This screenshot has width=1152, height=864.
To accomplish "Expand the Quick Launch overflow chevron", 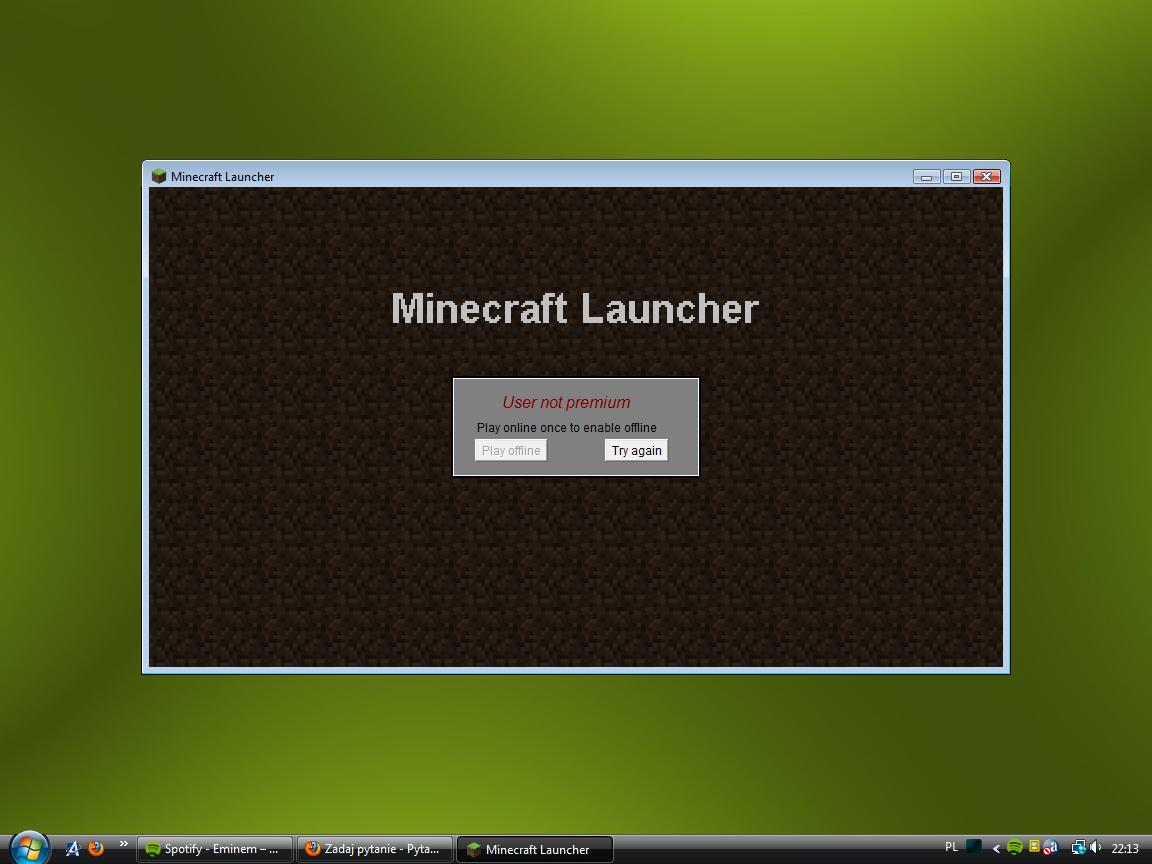I will pyautogui.click(x=123, y=843).
